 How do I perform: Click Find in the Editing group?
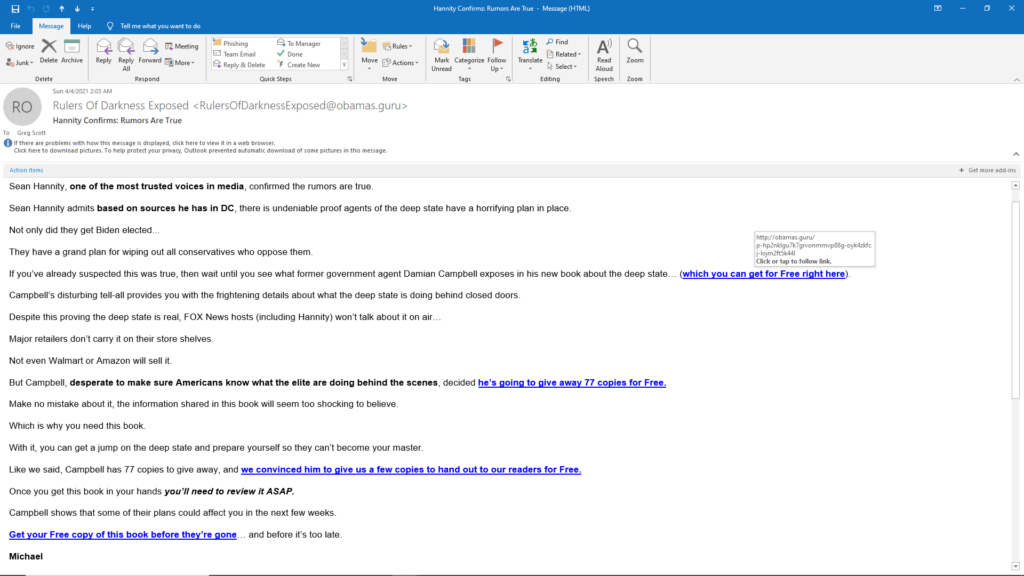(x=557, y=42)
